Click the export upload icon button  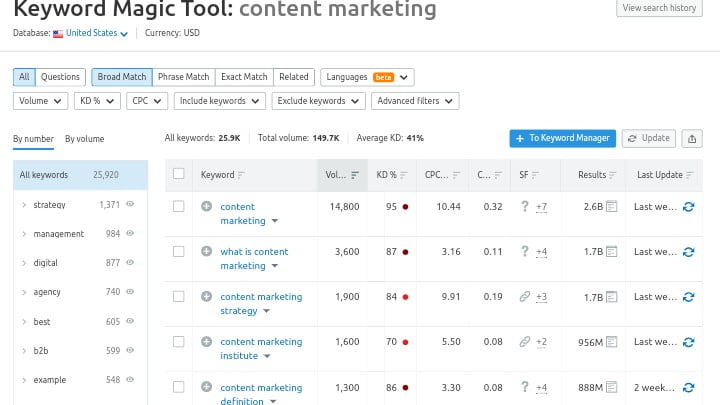(692, 138)
